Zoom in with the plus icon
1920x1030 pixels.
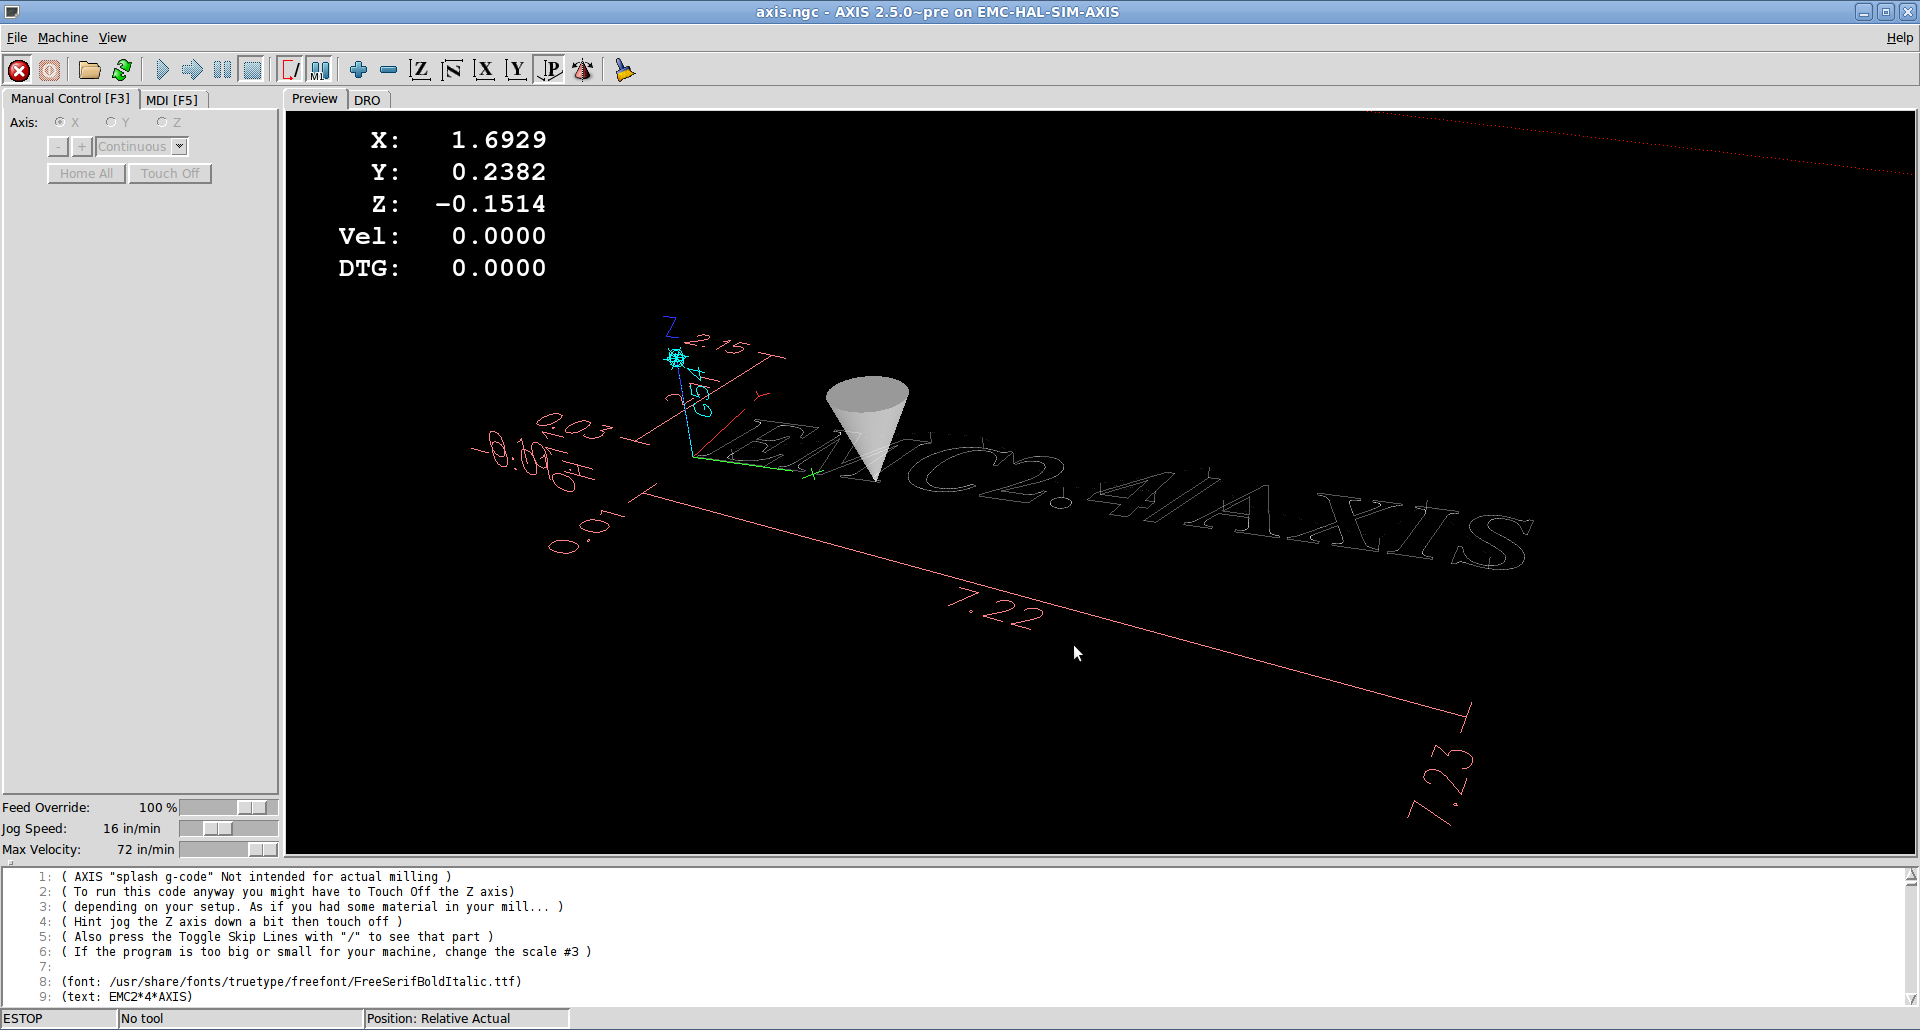coord(358,70)
